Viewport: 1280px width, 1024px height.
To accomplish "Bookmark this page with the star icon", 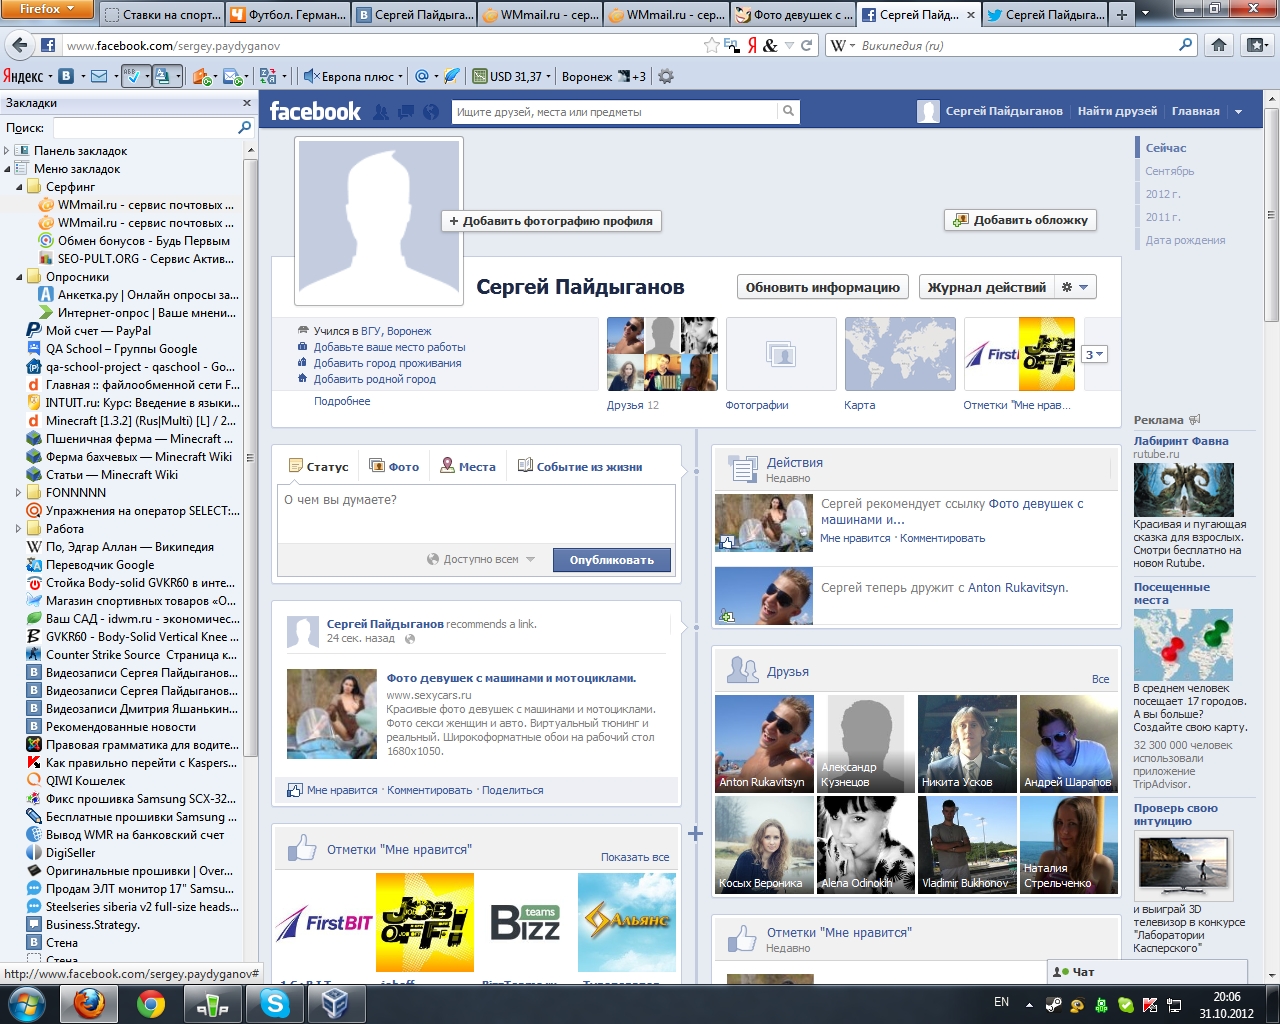I will coord(711,45).
